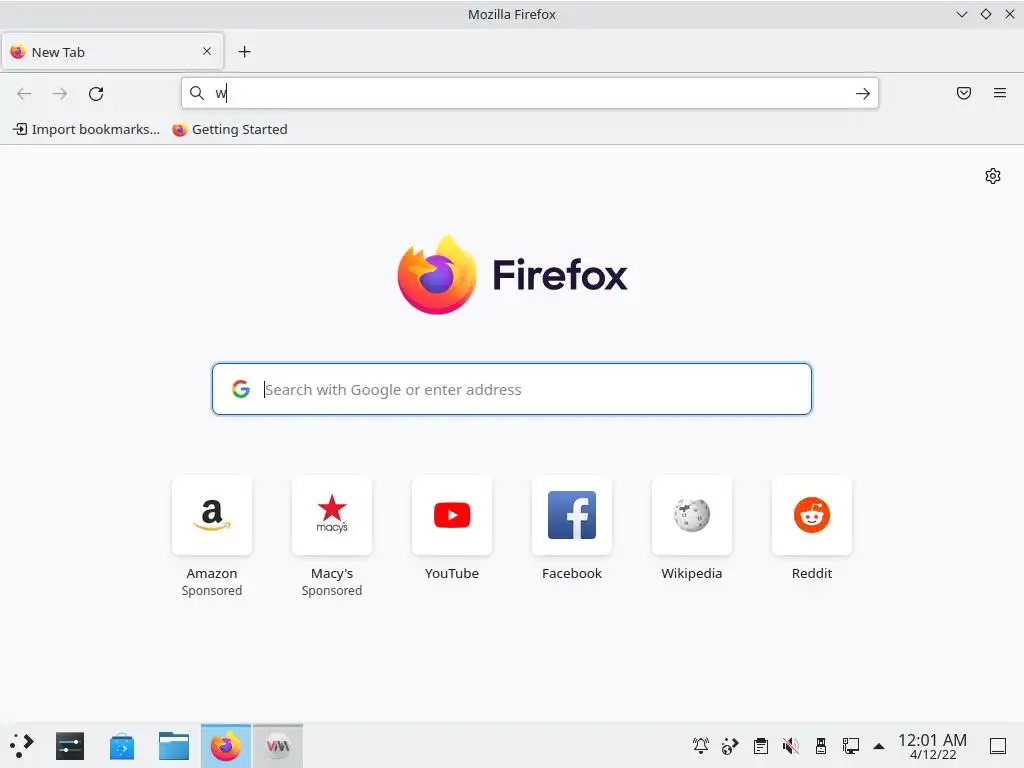The image size is (1024, 768).
Task: Click Import bookmarks in bookmarks toolbar
Action: 86,129
